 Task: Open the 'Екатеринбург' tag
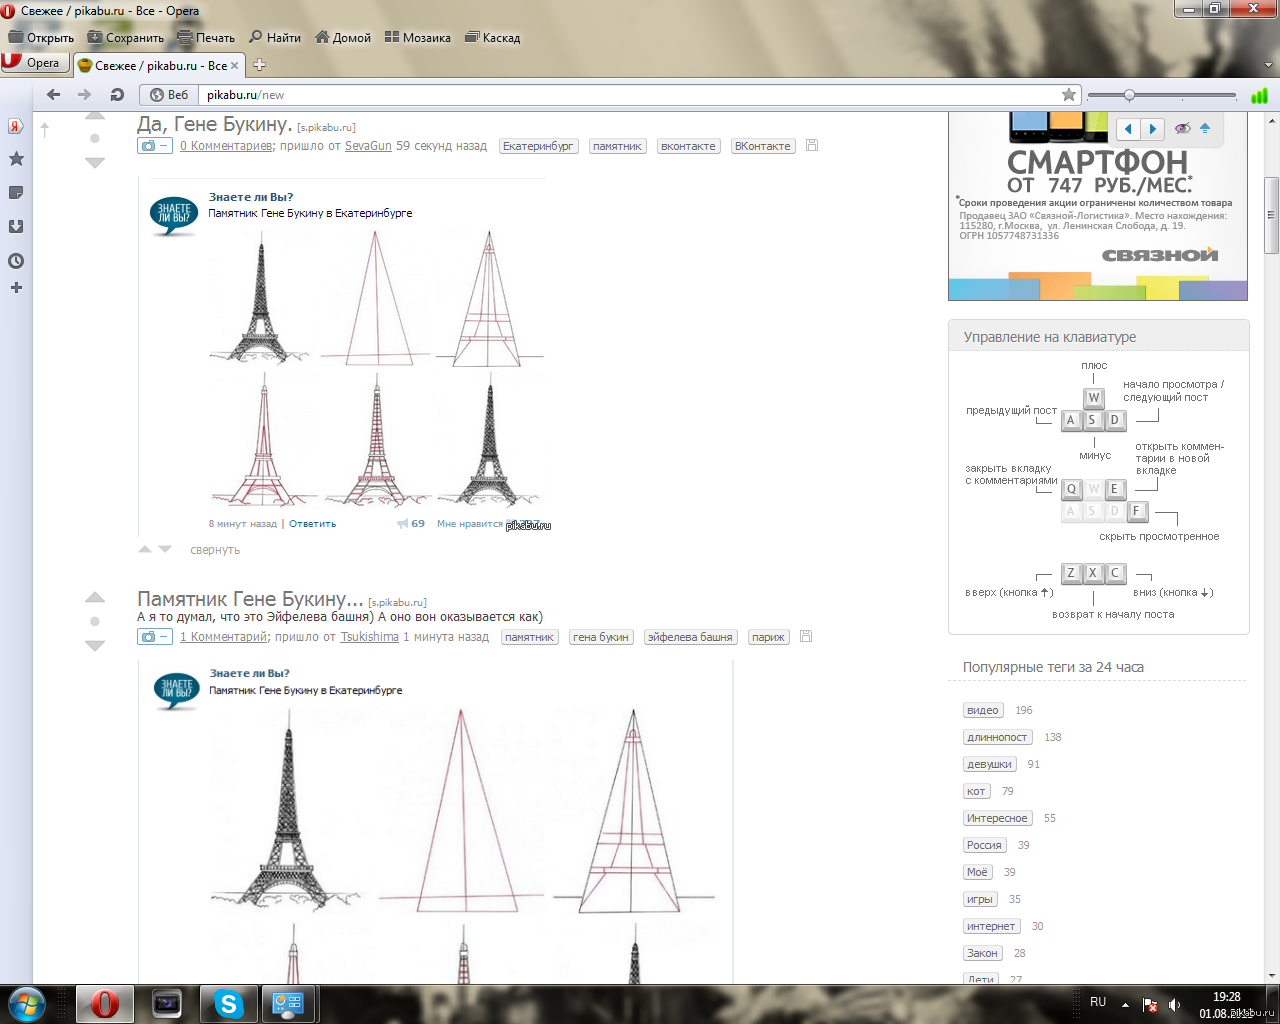tap(538, 146)
